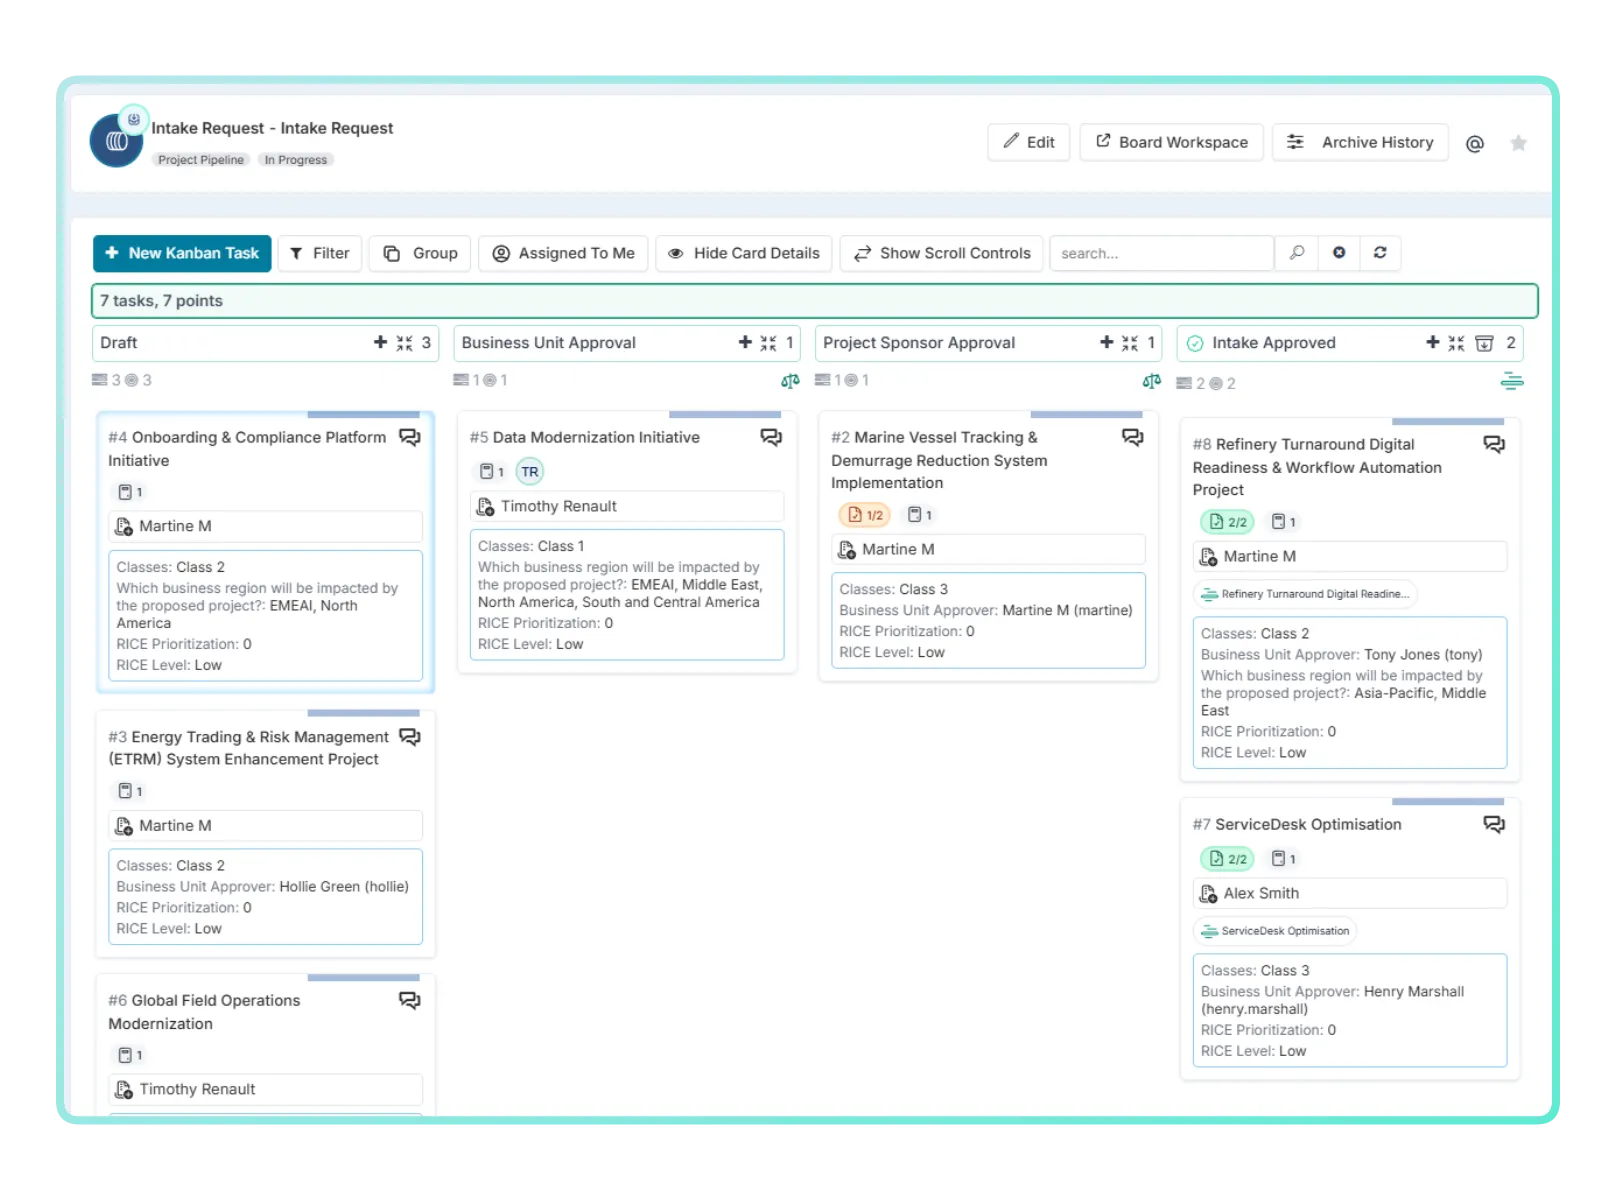Refresh the board with the reload icon
Screen dimensions: 1600x1200
(1380, 253)
